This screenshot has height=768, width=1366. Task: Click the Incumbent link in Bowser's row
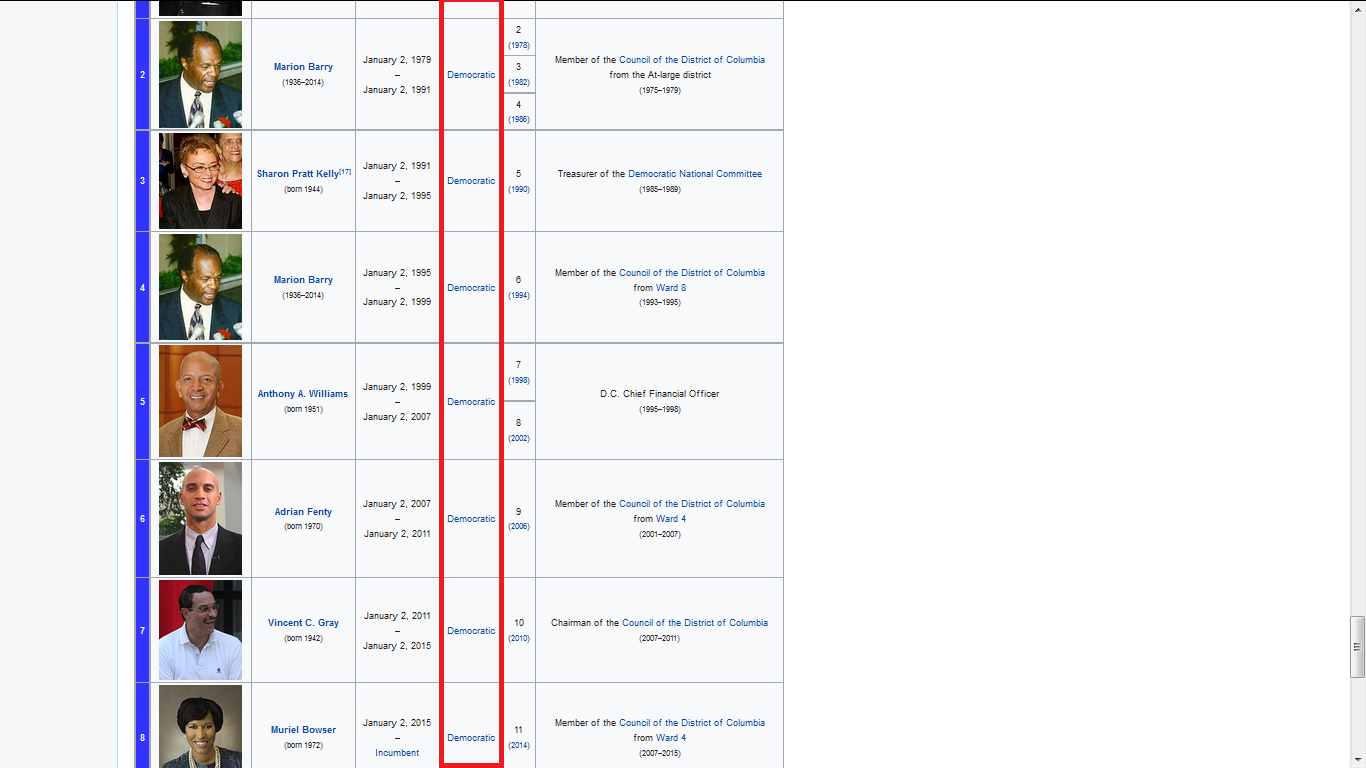point(397,753)
